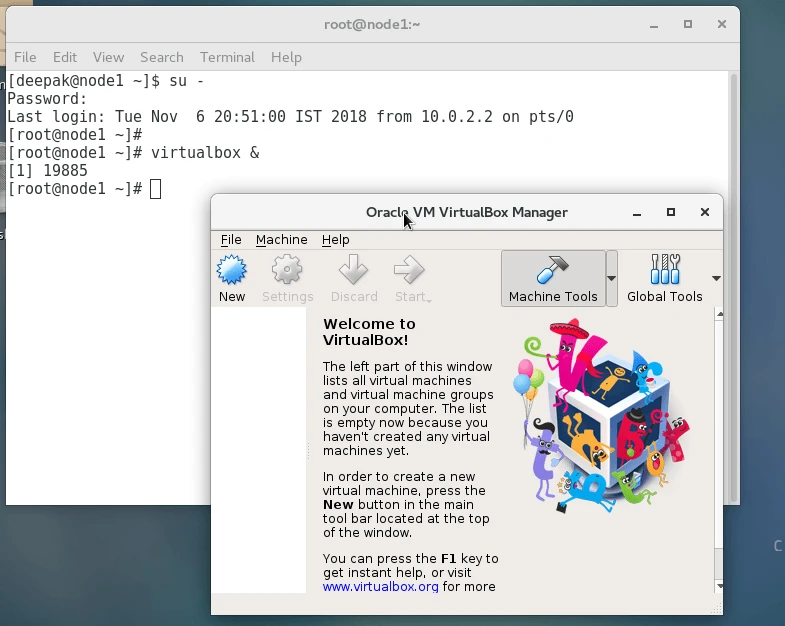Open VirtualBox File menu
785x626 pixels.
231,240
